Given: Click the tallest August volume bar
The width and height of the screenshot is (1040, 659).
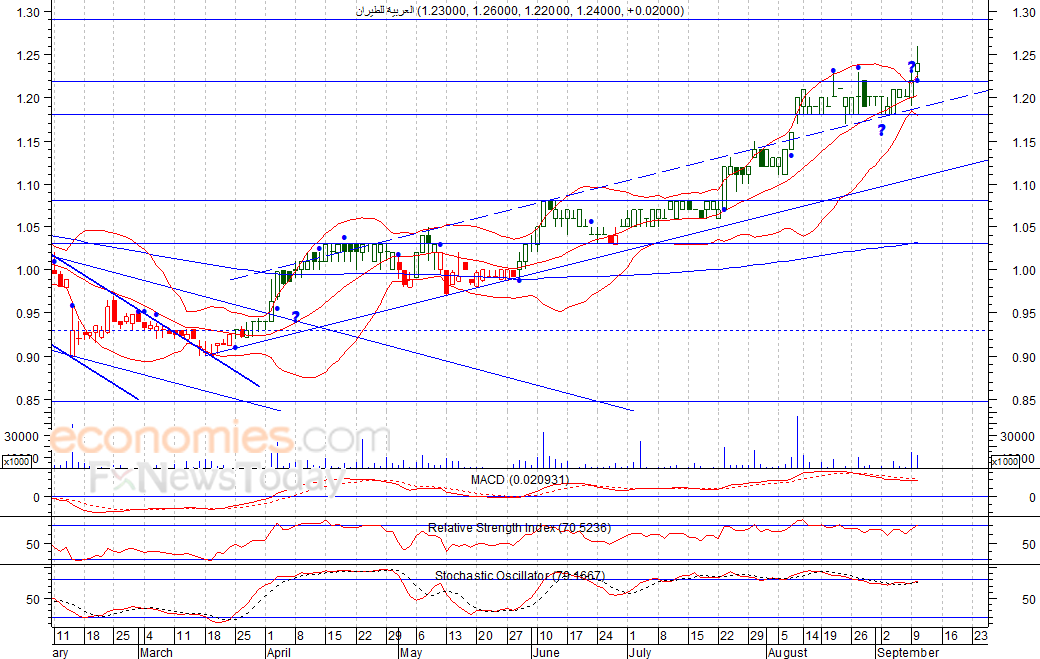Looking at the screenshot, I should [797, 442].
